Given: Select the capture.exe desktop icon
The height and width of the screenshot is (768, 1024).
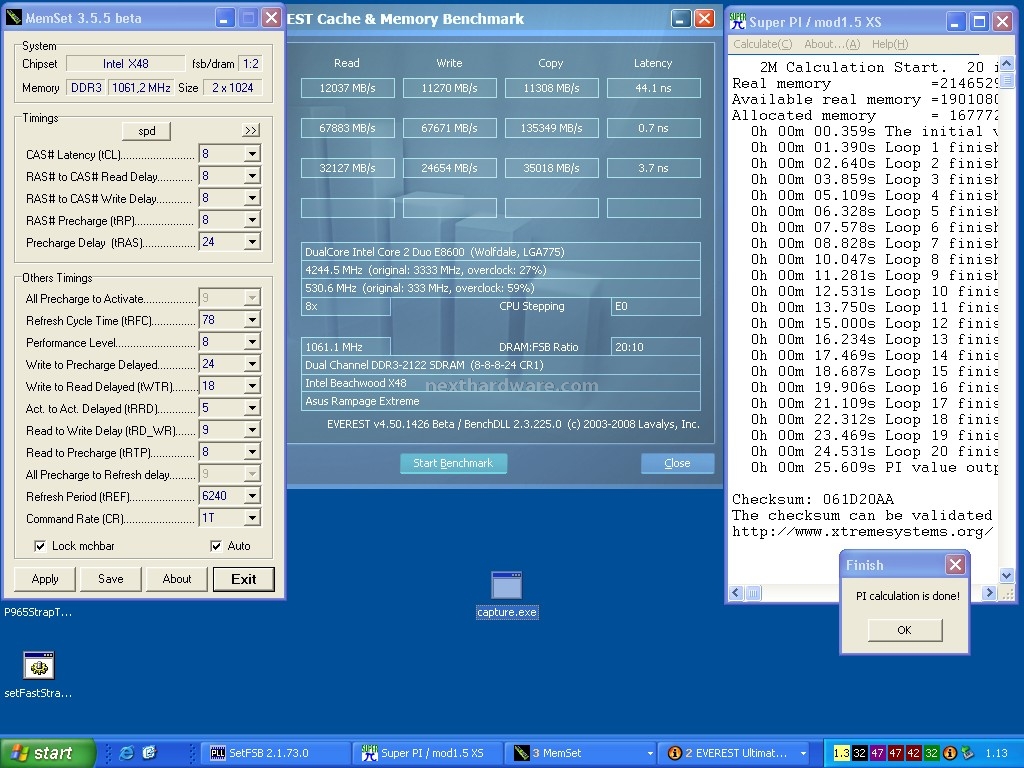Looking at the screenshot, I should coord(506,585).
